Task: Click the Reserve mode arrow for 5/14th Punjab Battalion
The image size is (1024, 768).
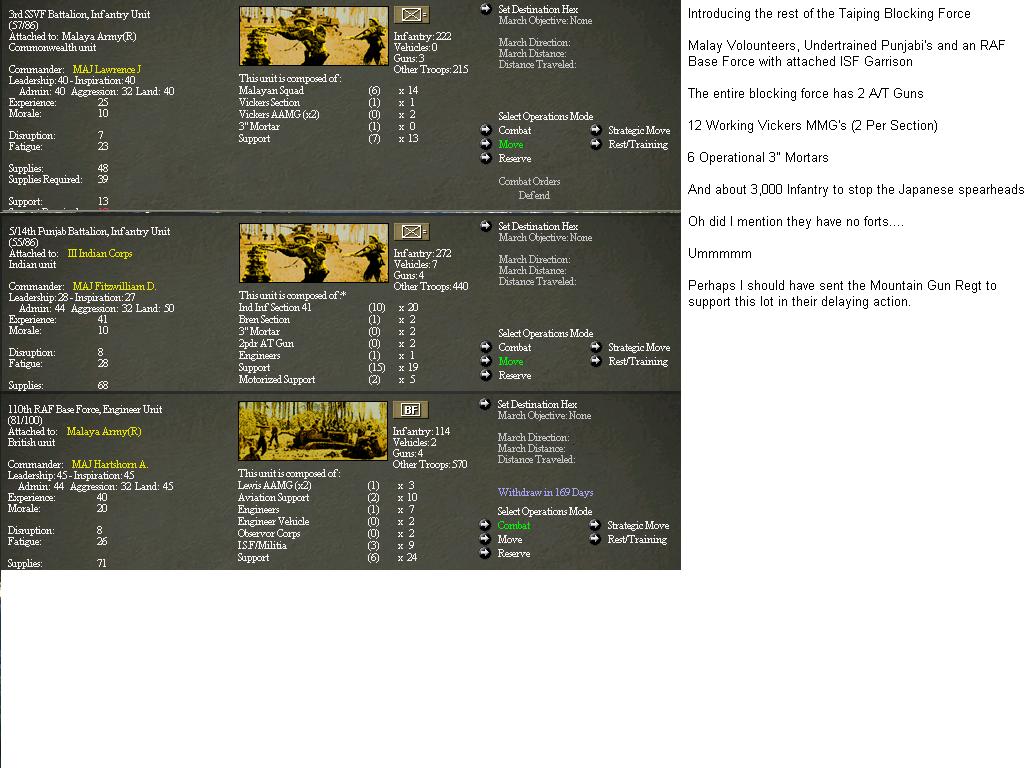Action: 486,375
